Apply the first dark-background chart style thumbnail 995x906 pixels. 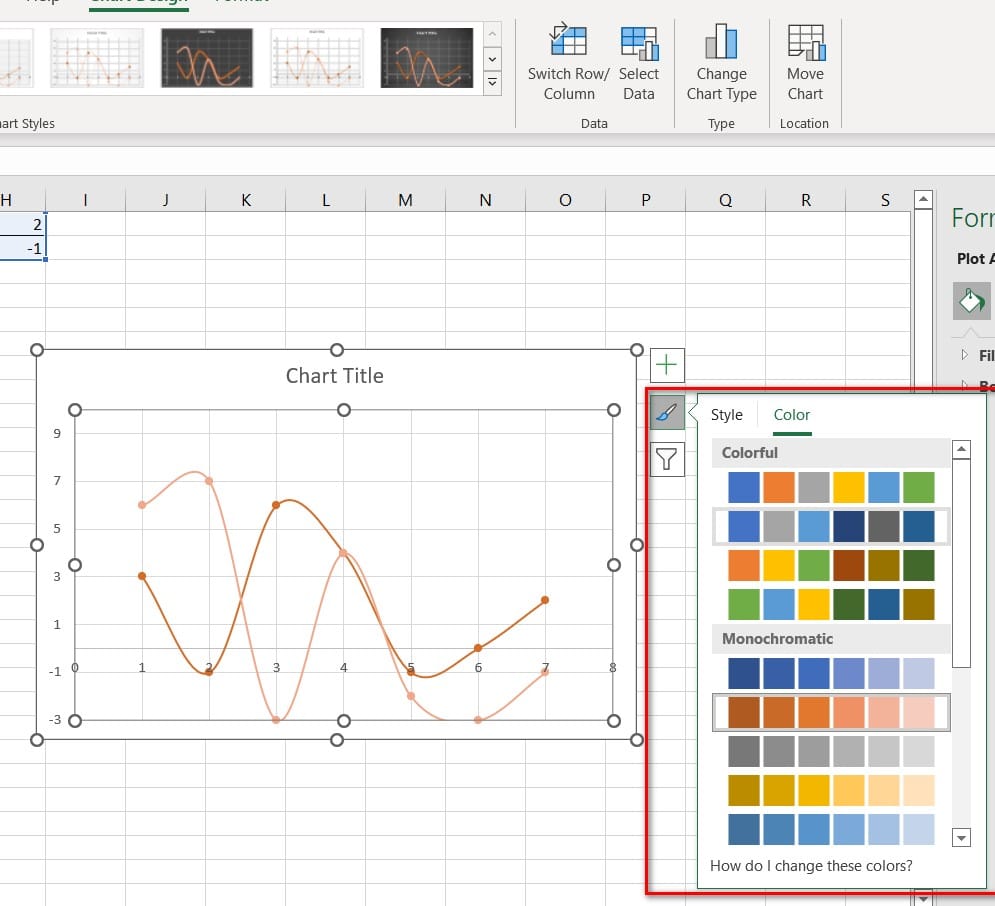pyautogui.click(x=207, y=58)
